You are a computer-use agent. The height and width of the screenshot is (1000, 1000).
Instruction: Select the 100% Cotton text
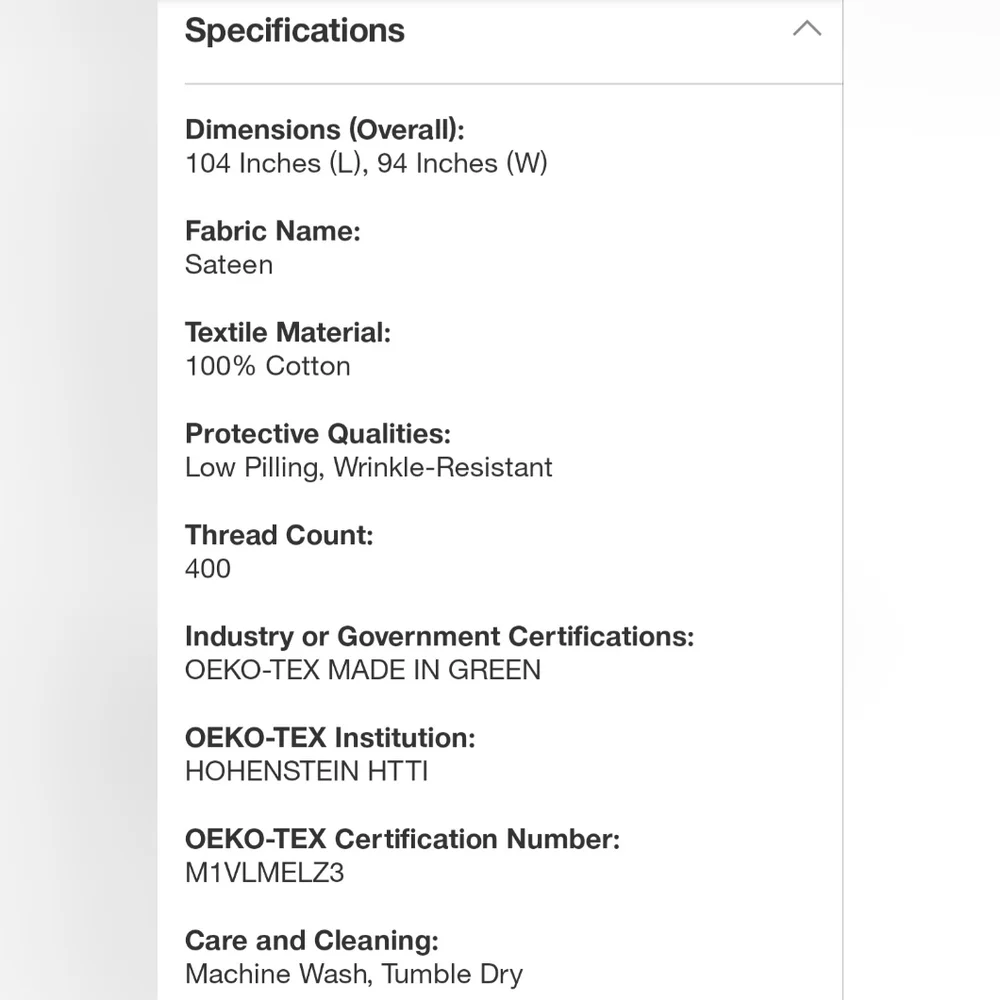tap(268, 366)
